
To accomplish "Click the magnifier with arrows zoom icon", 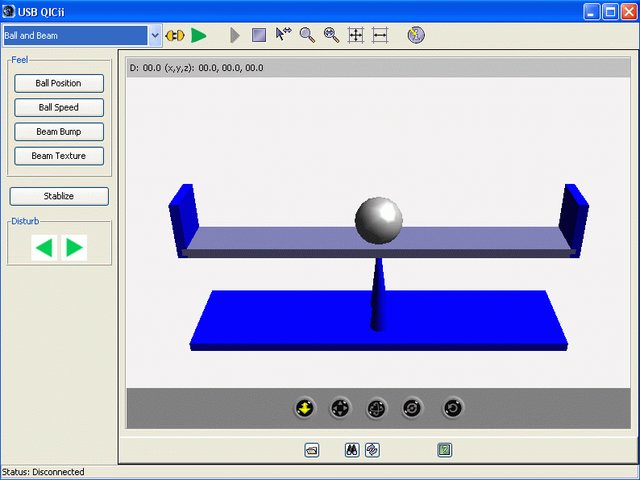I will [331, 35].
